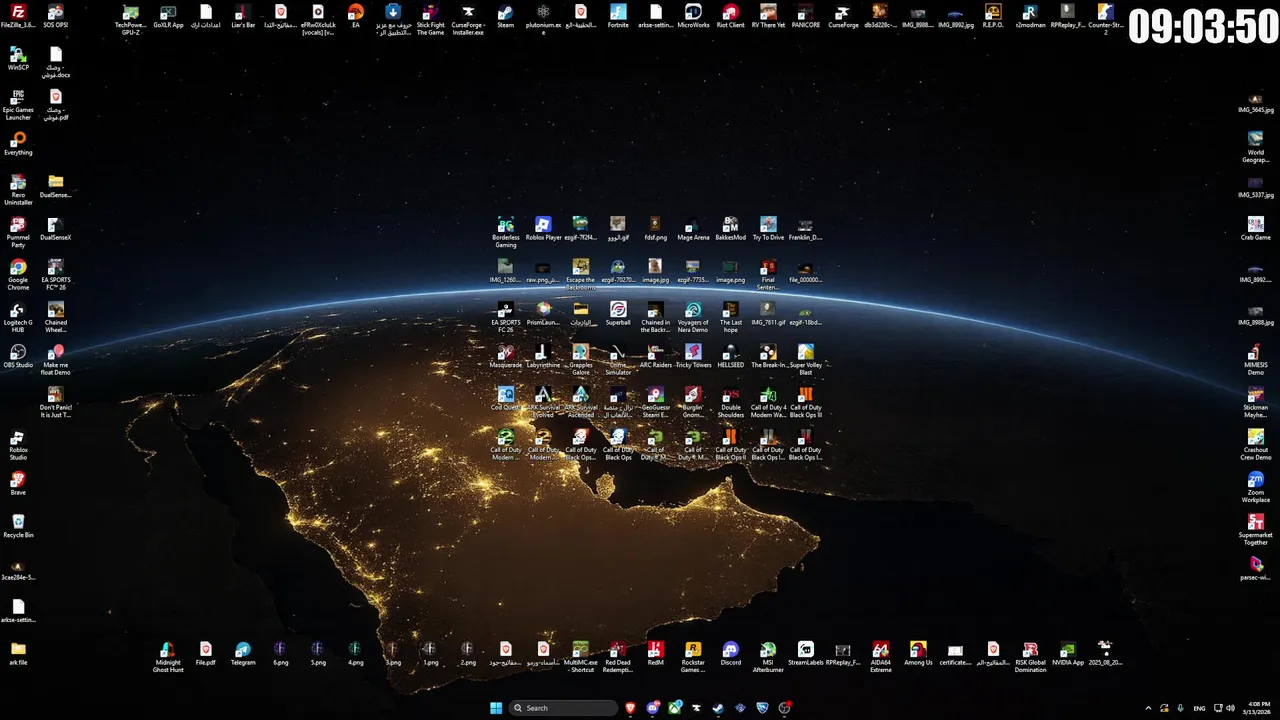Expand the system tray hidden icons

(x=1148, y=708)
